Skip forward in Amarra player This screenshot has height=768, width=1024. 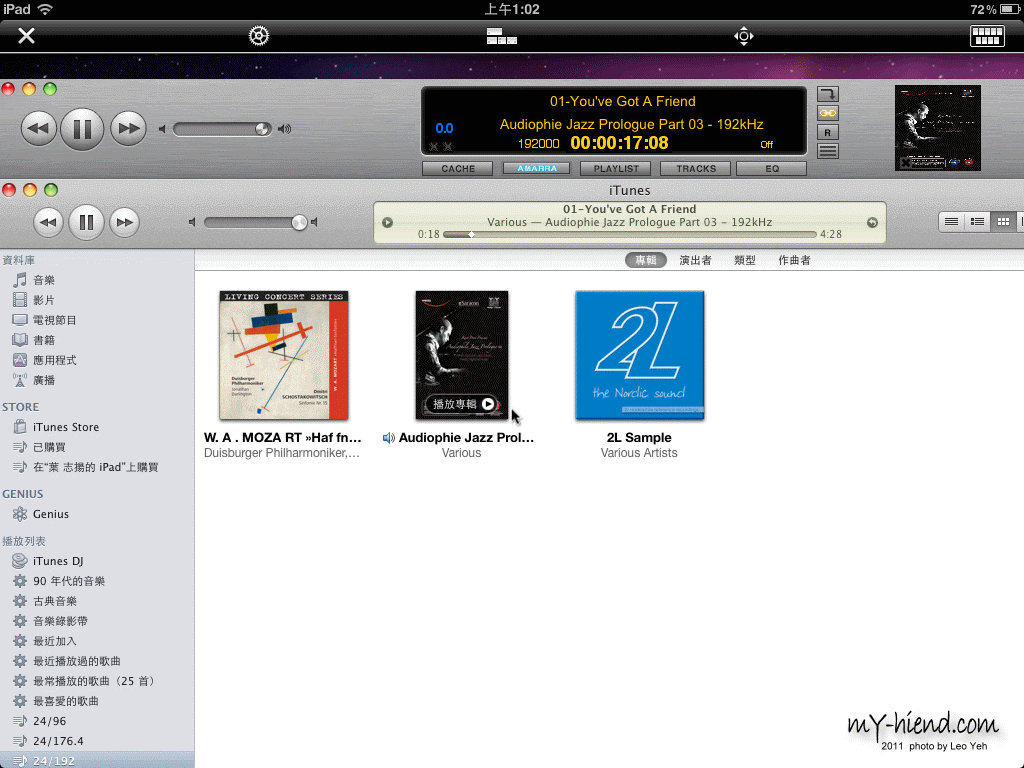pyautogui.click(x=128, y=129)
